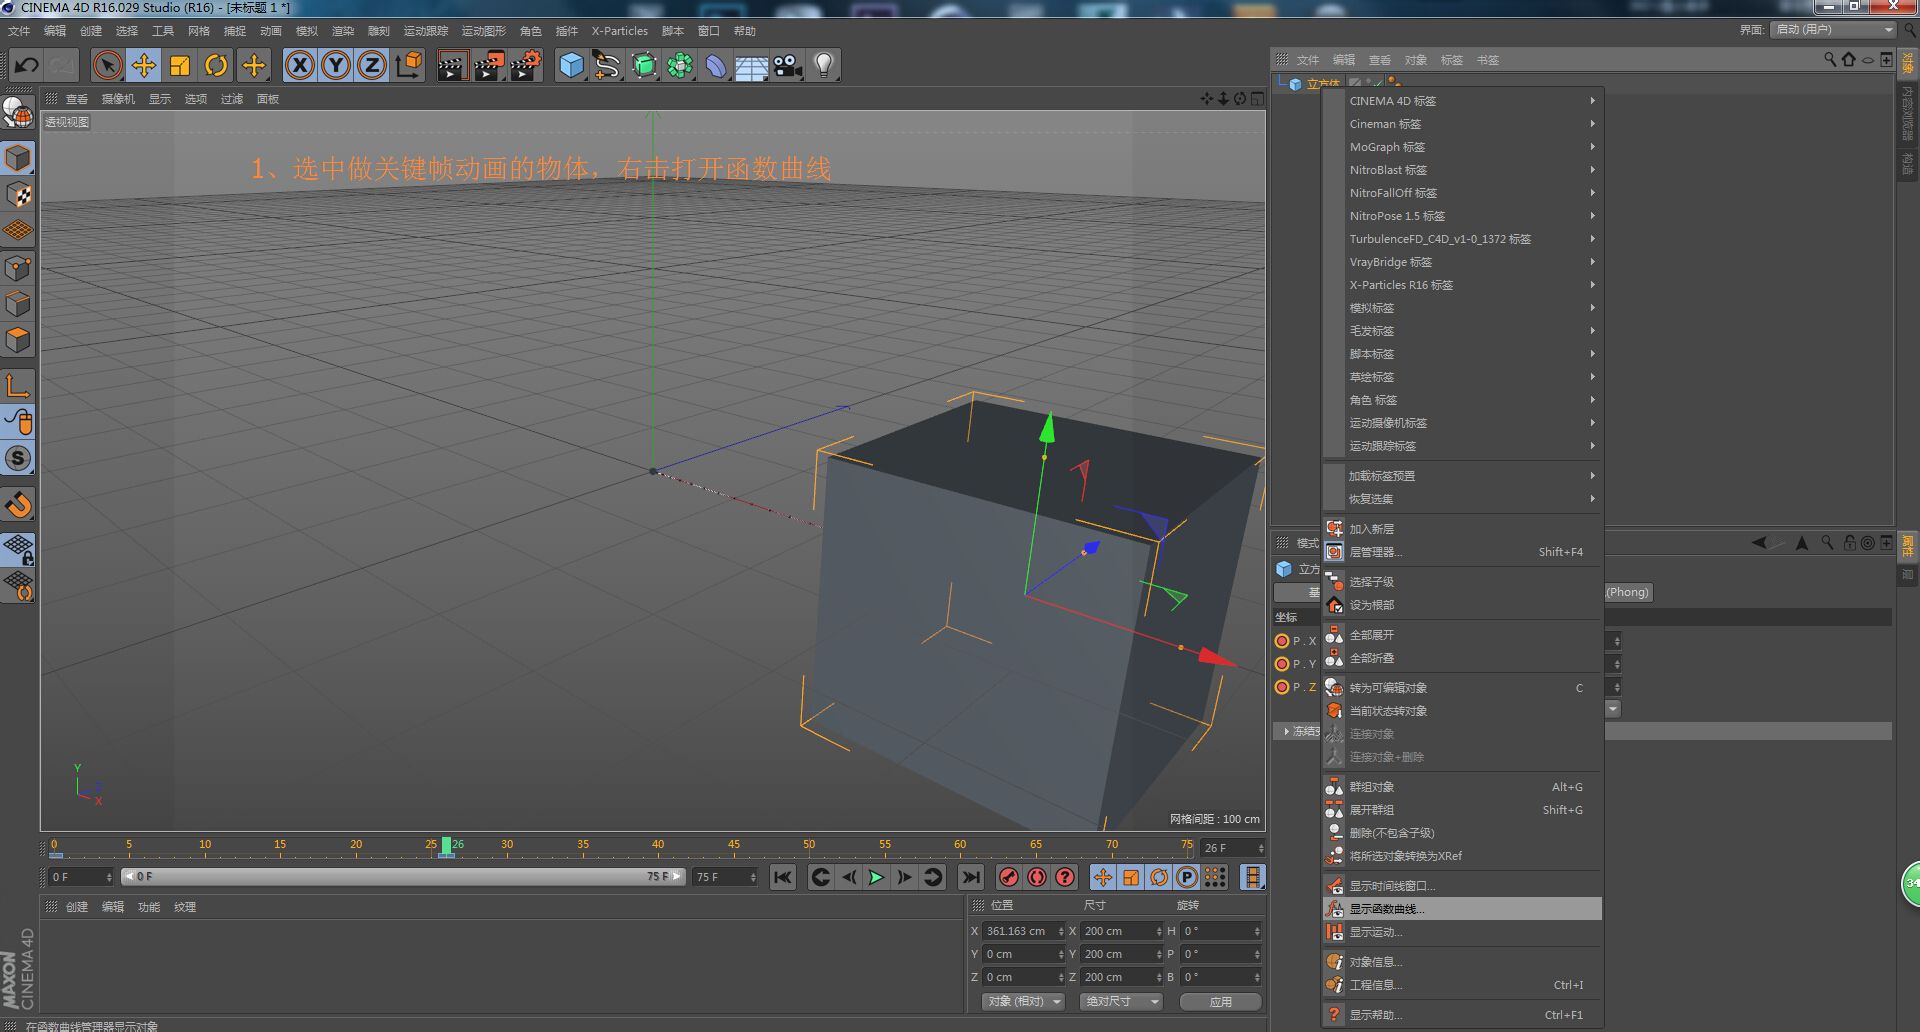Go to start of animation
This screenshot has height=1032, width=1920.
click(x=783, y=878)
